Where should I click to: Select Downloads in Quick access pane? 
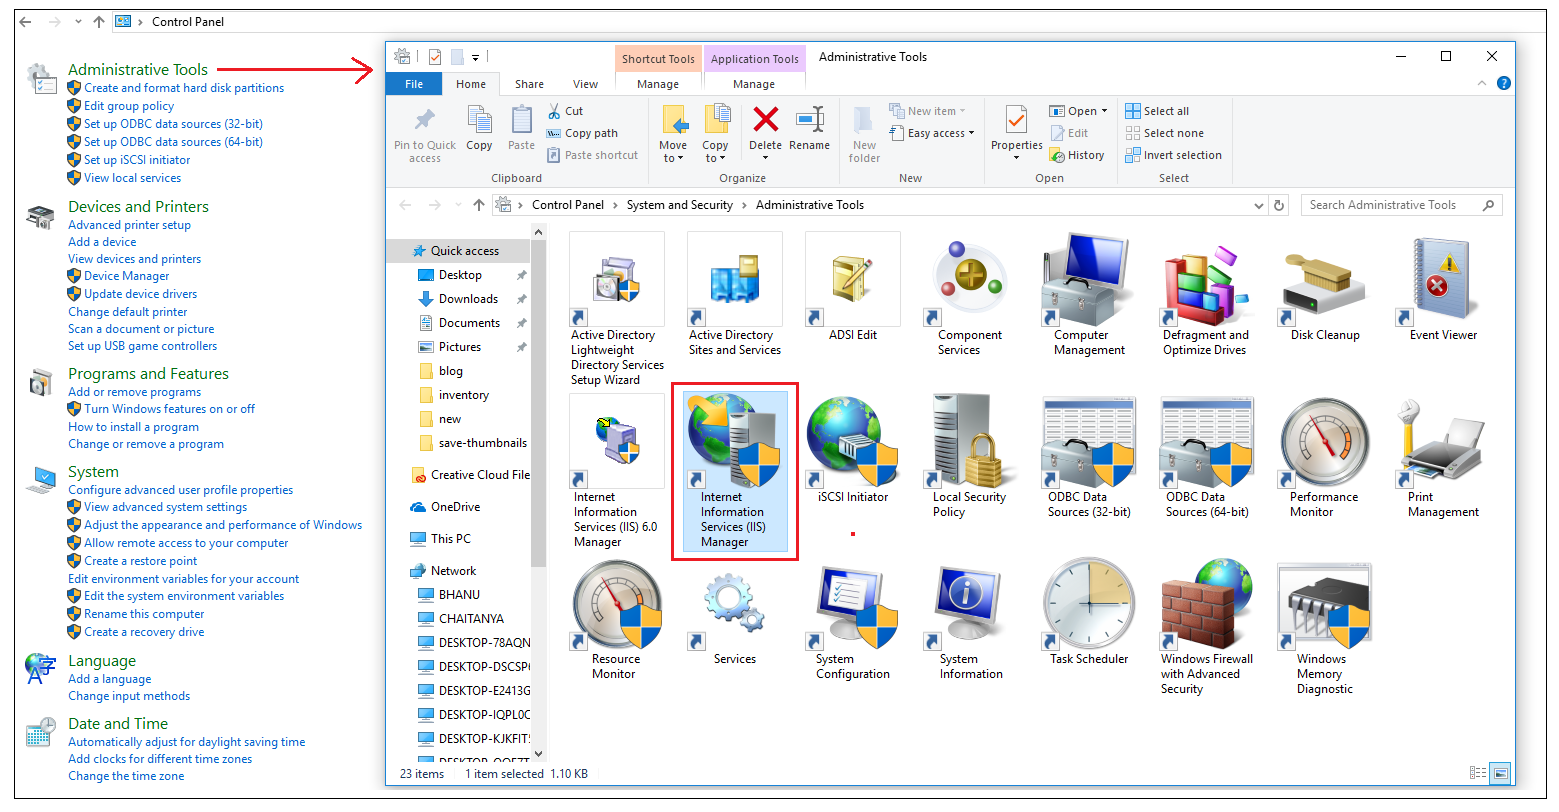[x=468, y=299]
